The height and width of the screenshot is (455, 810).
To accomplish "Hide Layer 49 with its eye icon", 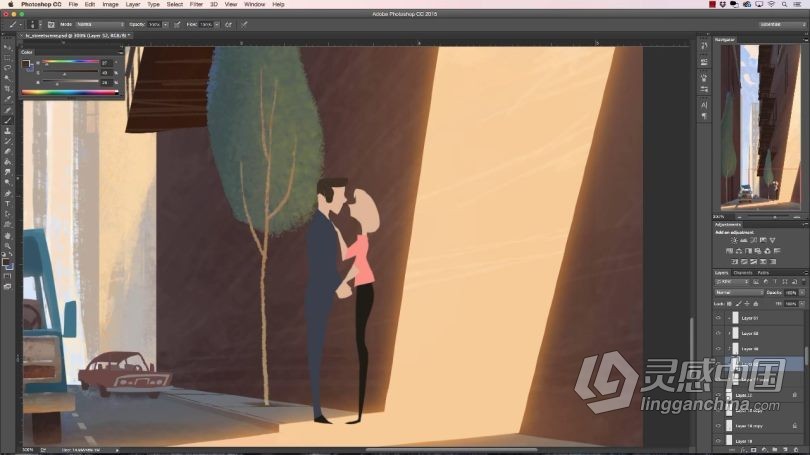I will click(x=718, y=349).
